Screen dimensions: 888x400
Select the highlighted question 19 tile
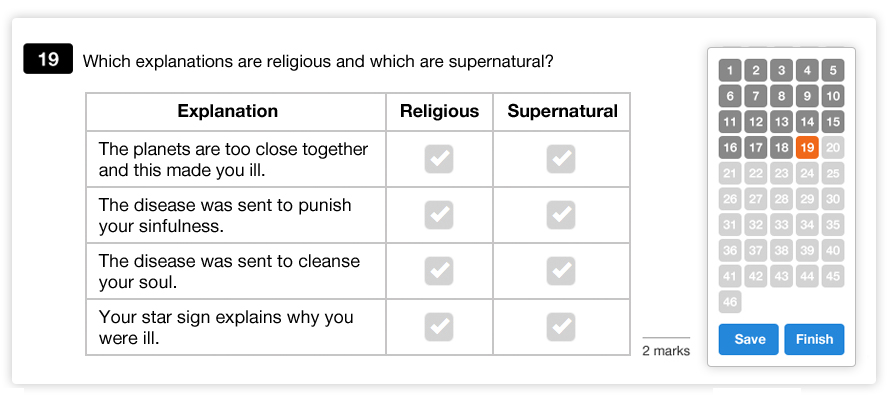click(x=807, y=147)
